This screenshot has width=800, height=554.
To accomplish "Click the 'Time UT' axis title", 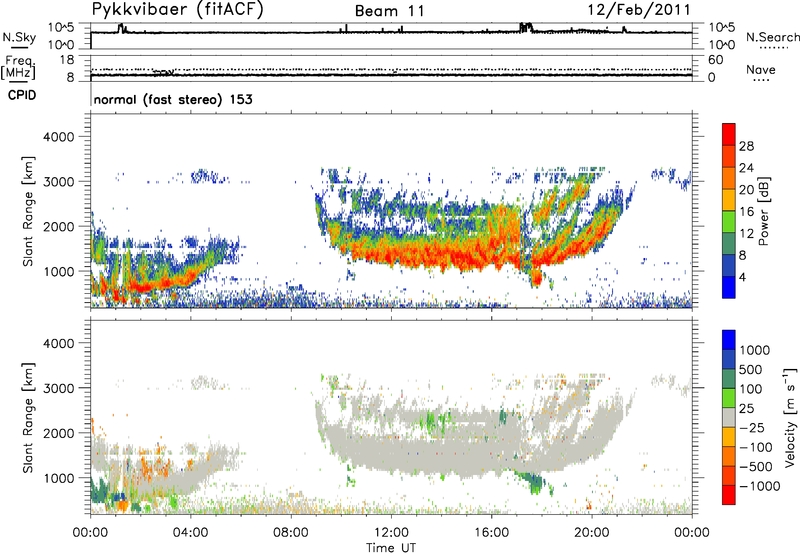I will click(391, 548).
